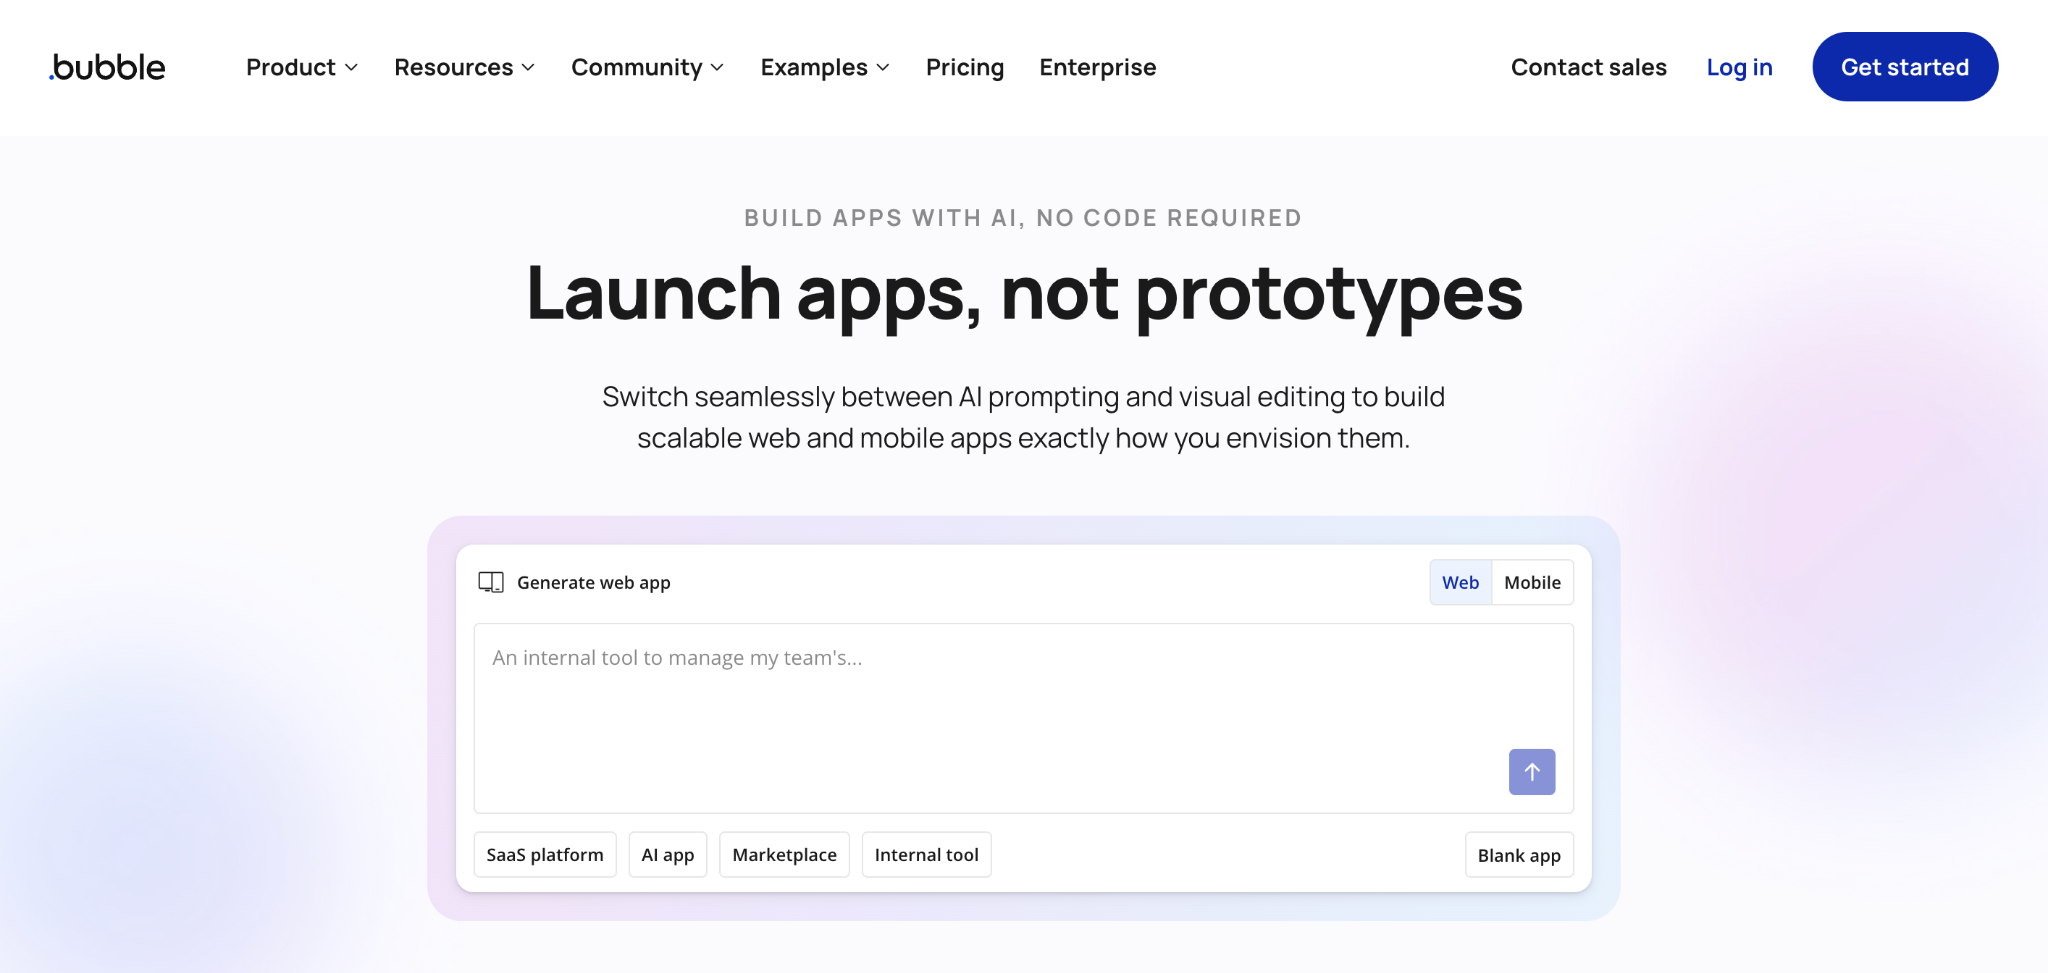Pick the Marketplace suggestion
Image resolution: width=2048 pixels, height=973 pixels.
785,855
